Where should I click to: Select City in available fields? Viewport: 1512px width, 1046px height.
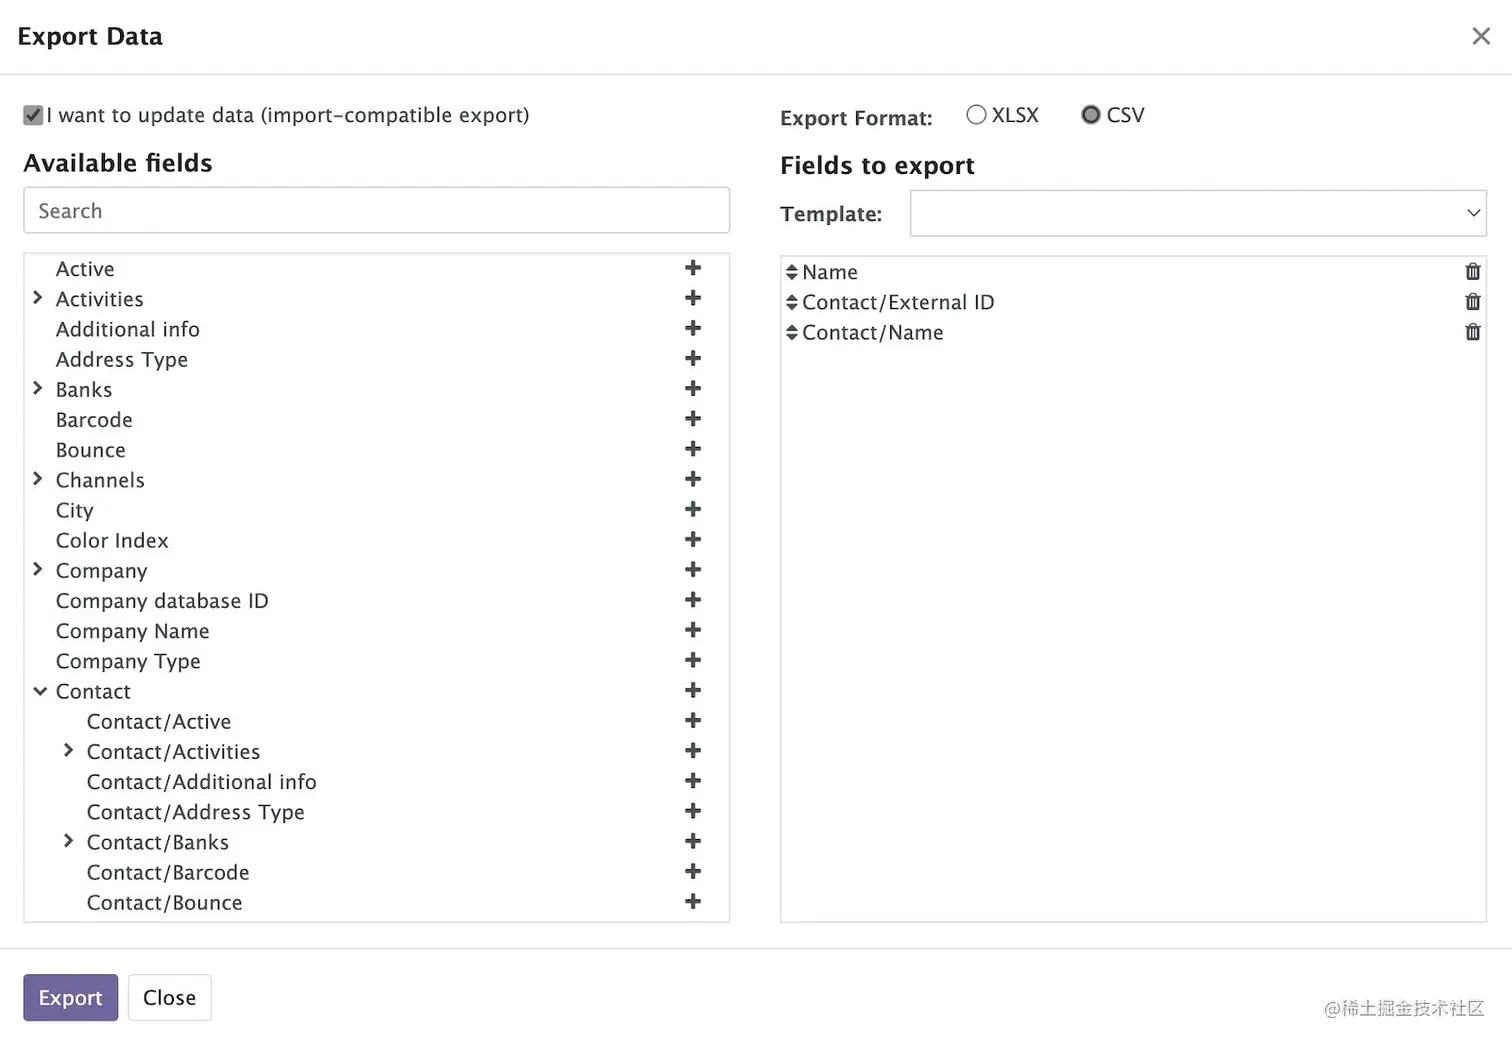click(x=75, y=510)
